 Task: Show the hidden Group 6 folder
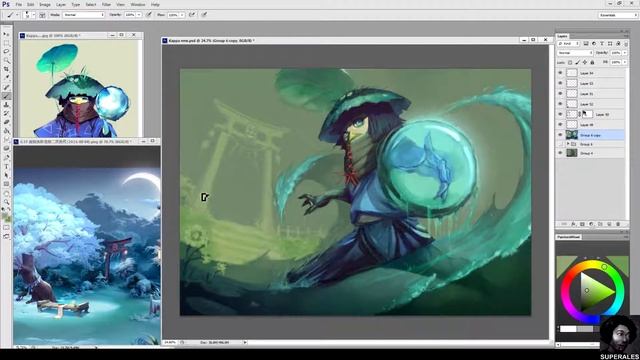coord(560,144)
